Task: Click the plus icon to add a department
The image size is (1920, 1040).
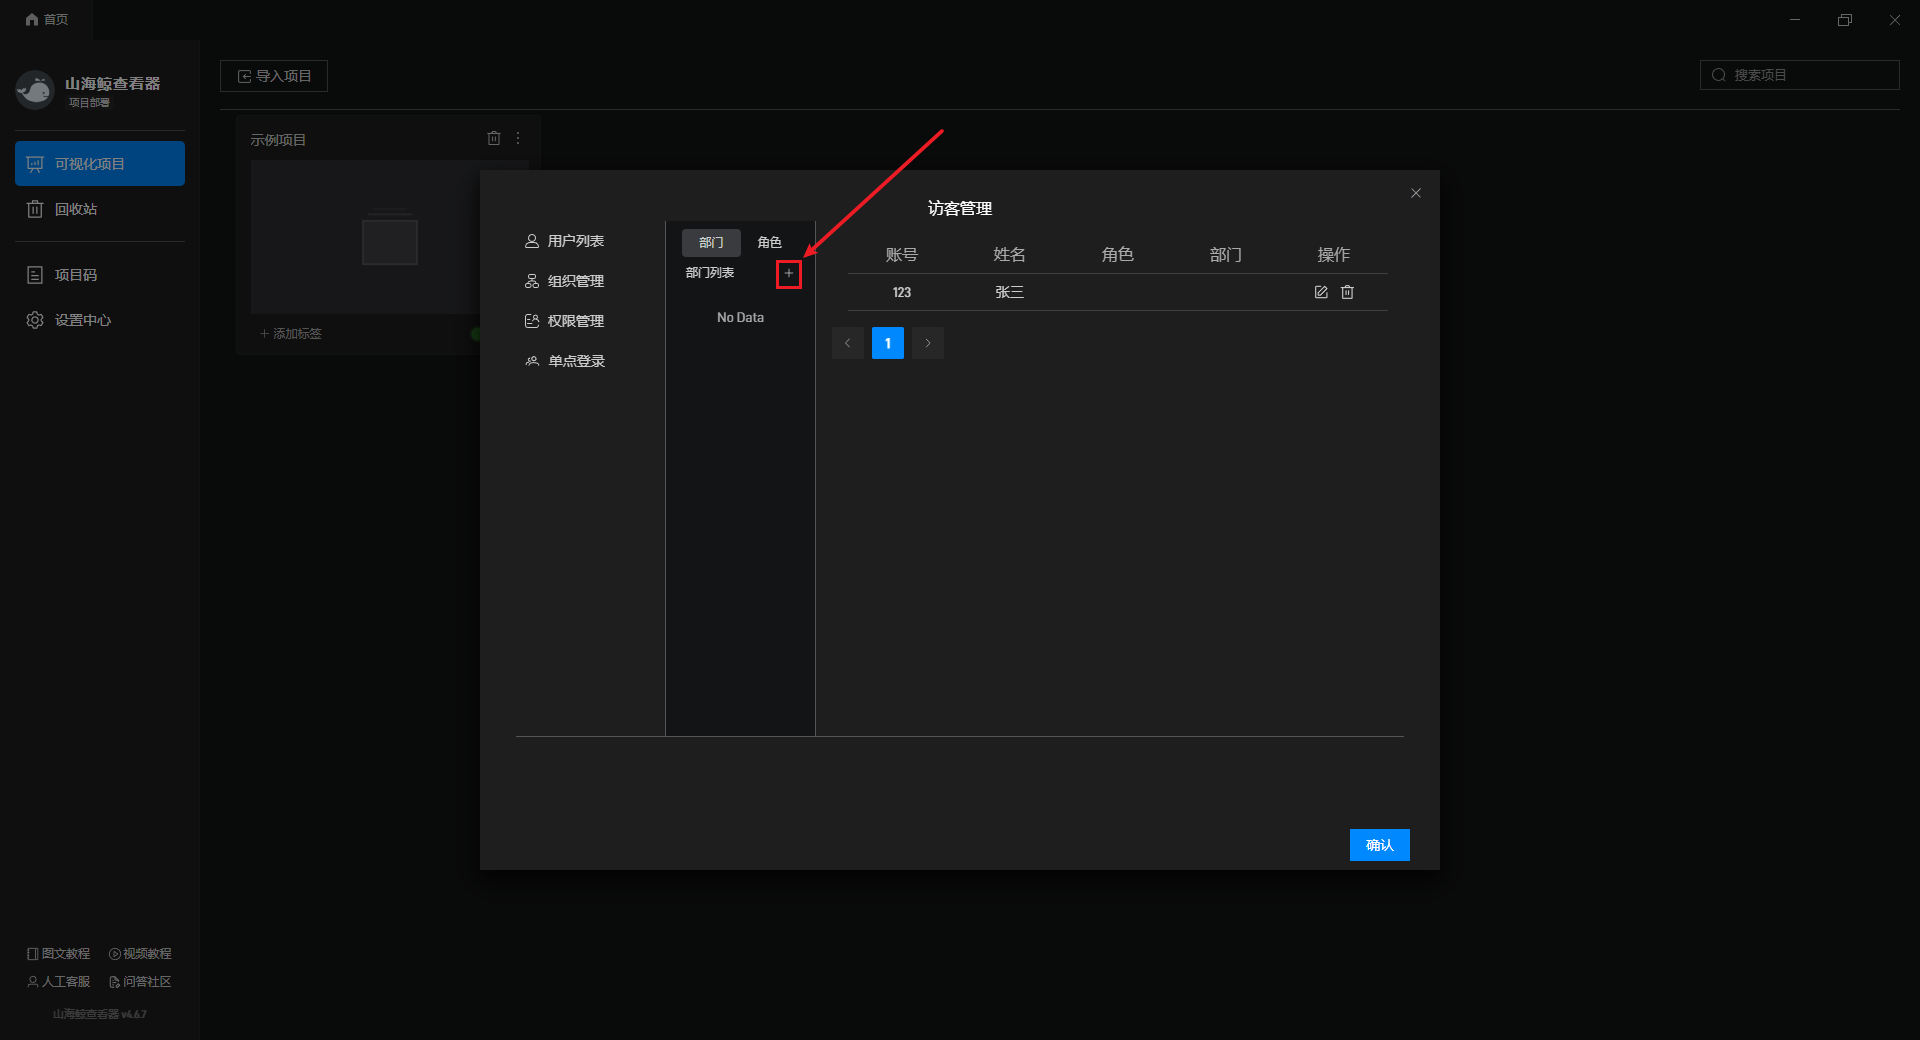Action: pyautogui.click(x=788, y=273)
